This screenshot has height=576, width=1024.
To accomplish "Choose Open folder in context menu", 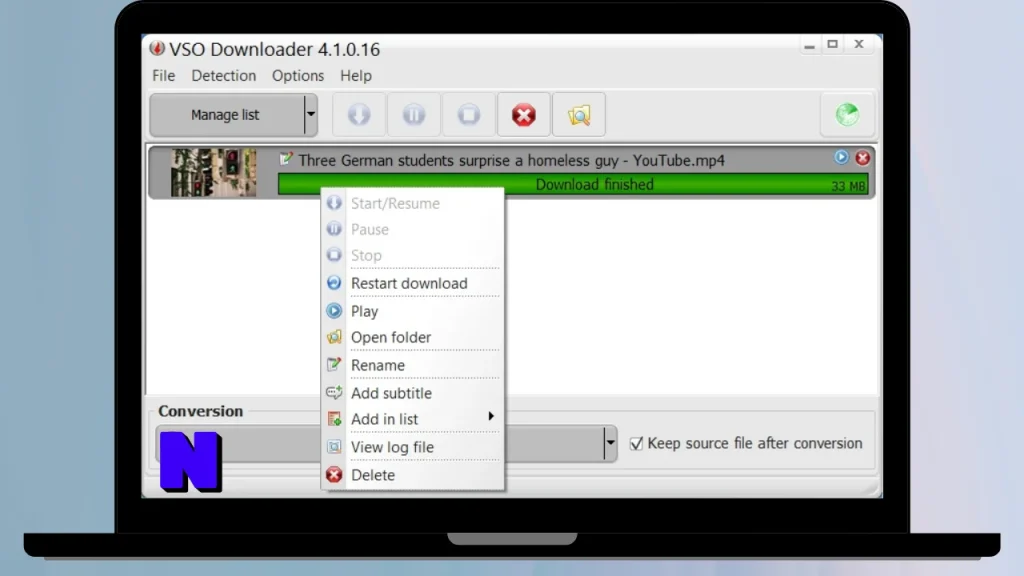I will point(413,338).
